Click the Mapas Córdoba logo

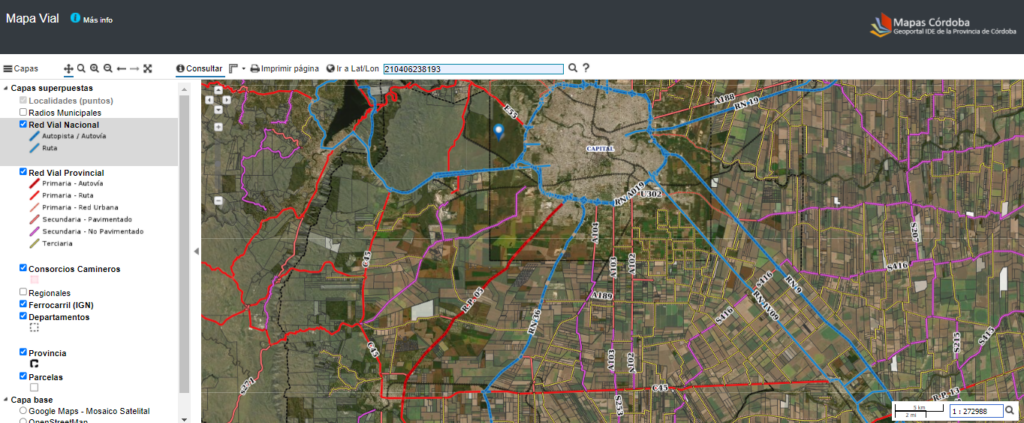pos(942,25)
